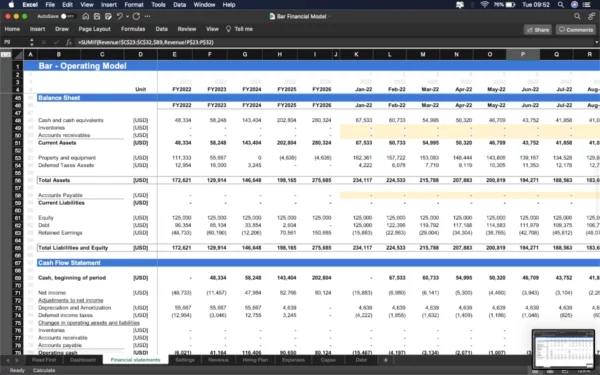600x375 pixels.
Task: Click Calculate in the status bar
Action: click(x=44, y=370)
